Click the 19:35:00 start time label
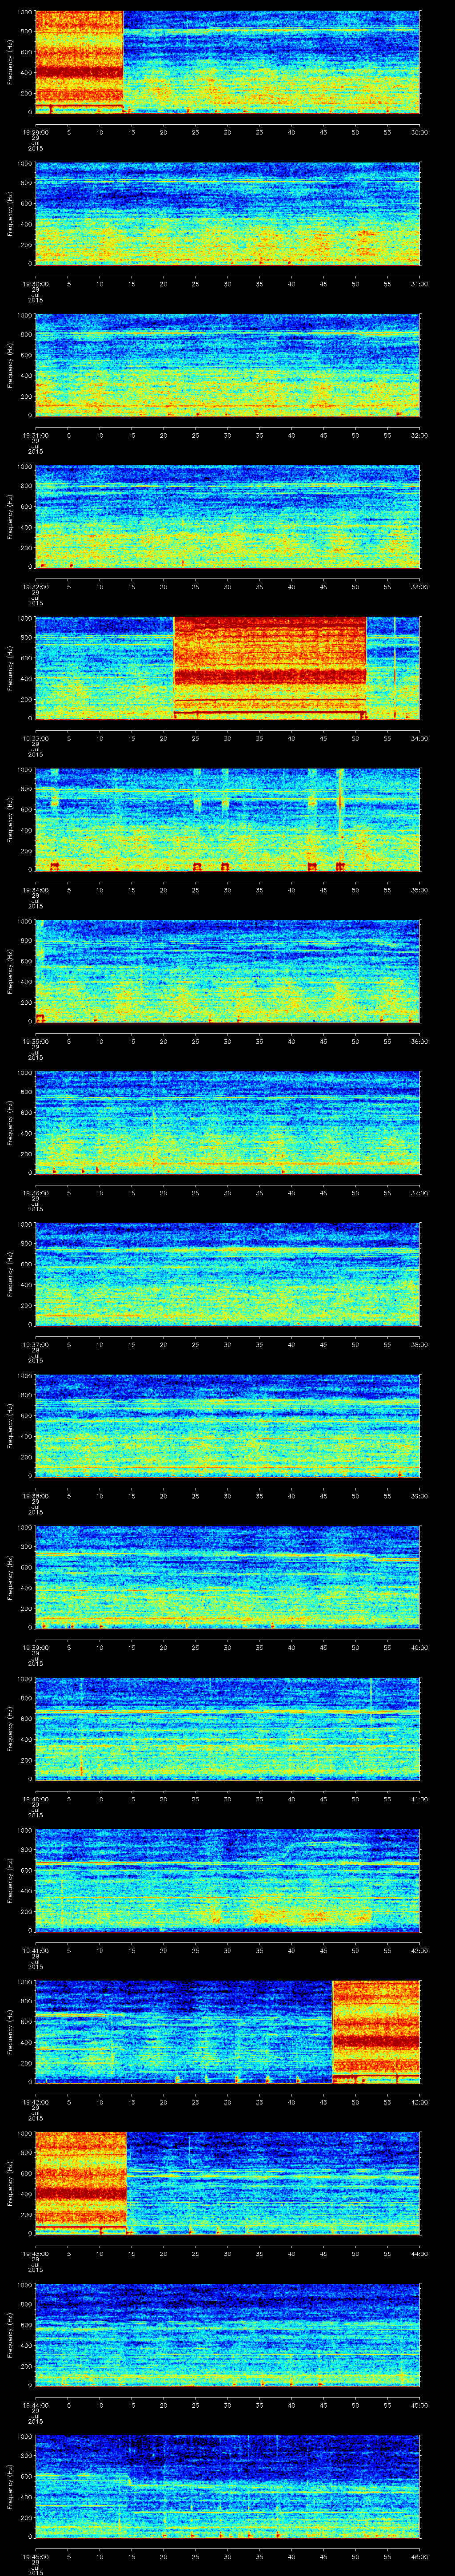The width and height of the screenshot is (455, 2576). (x=35, y=1041)
